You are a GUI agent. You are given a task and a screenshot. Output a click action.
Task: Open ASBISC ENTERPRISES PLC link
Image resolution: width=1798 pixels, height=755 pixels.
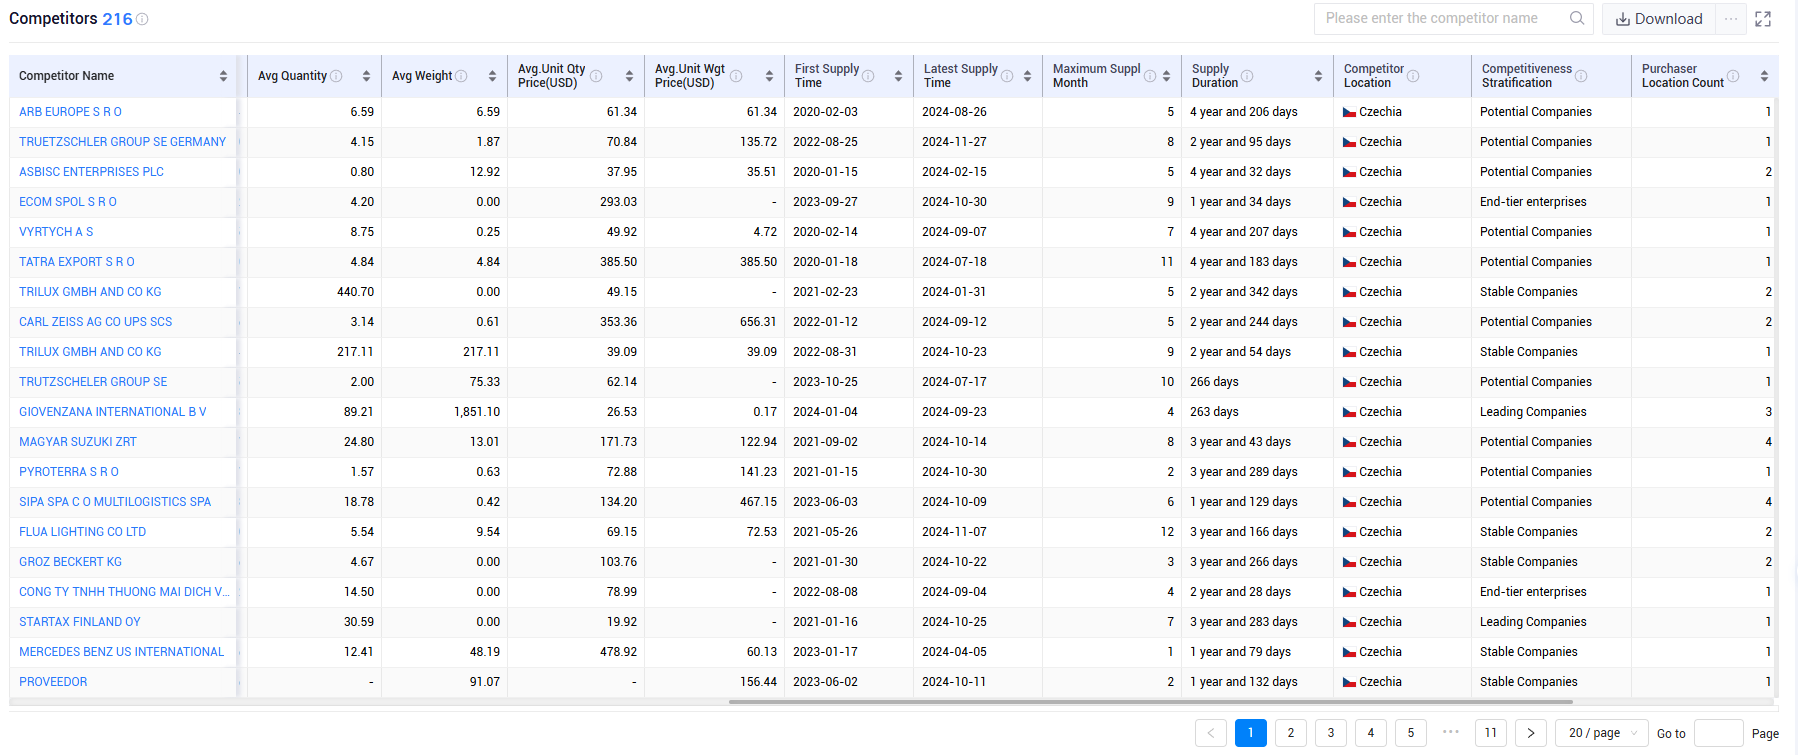click(x=91, y=172)
